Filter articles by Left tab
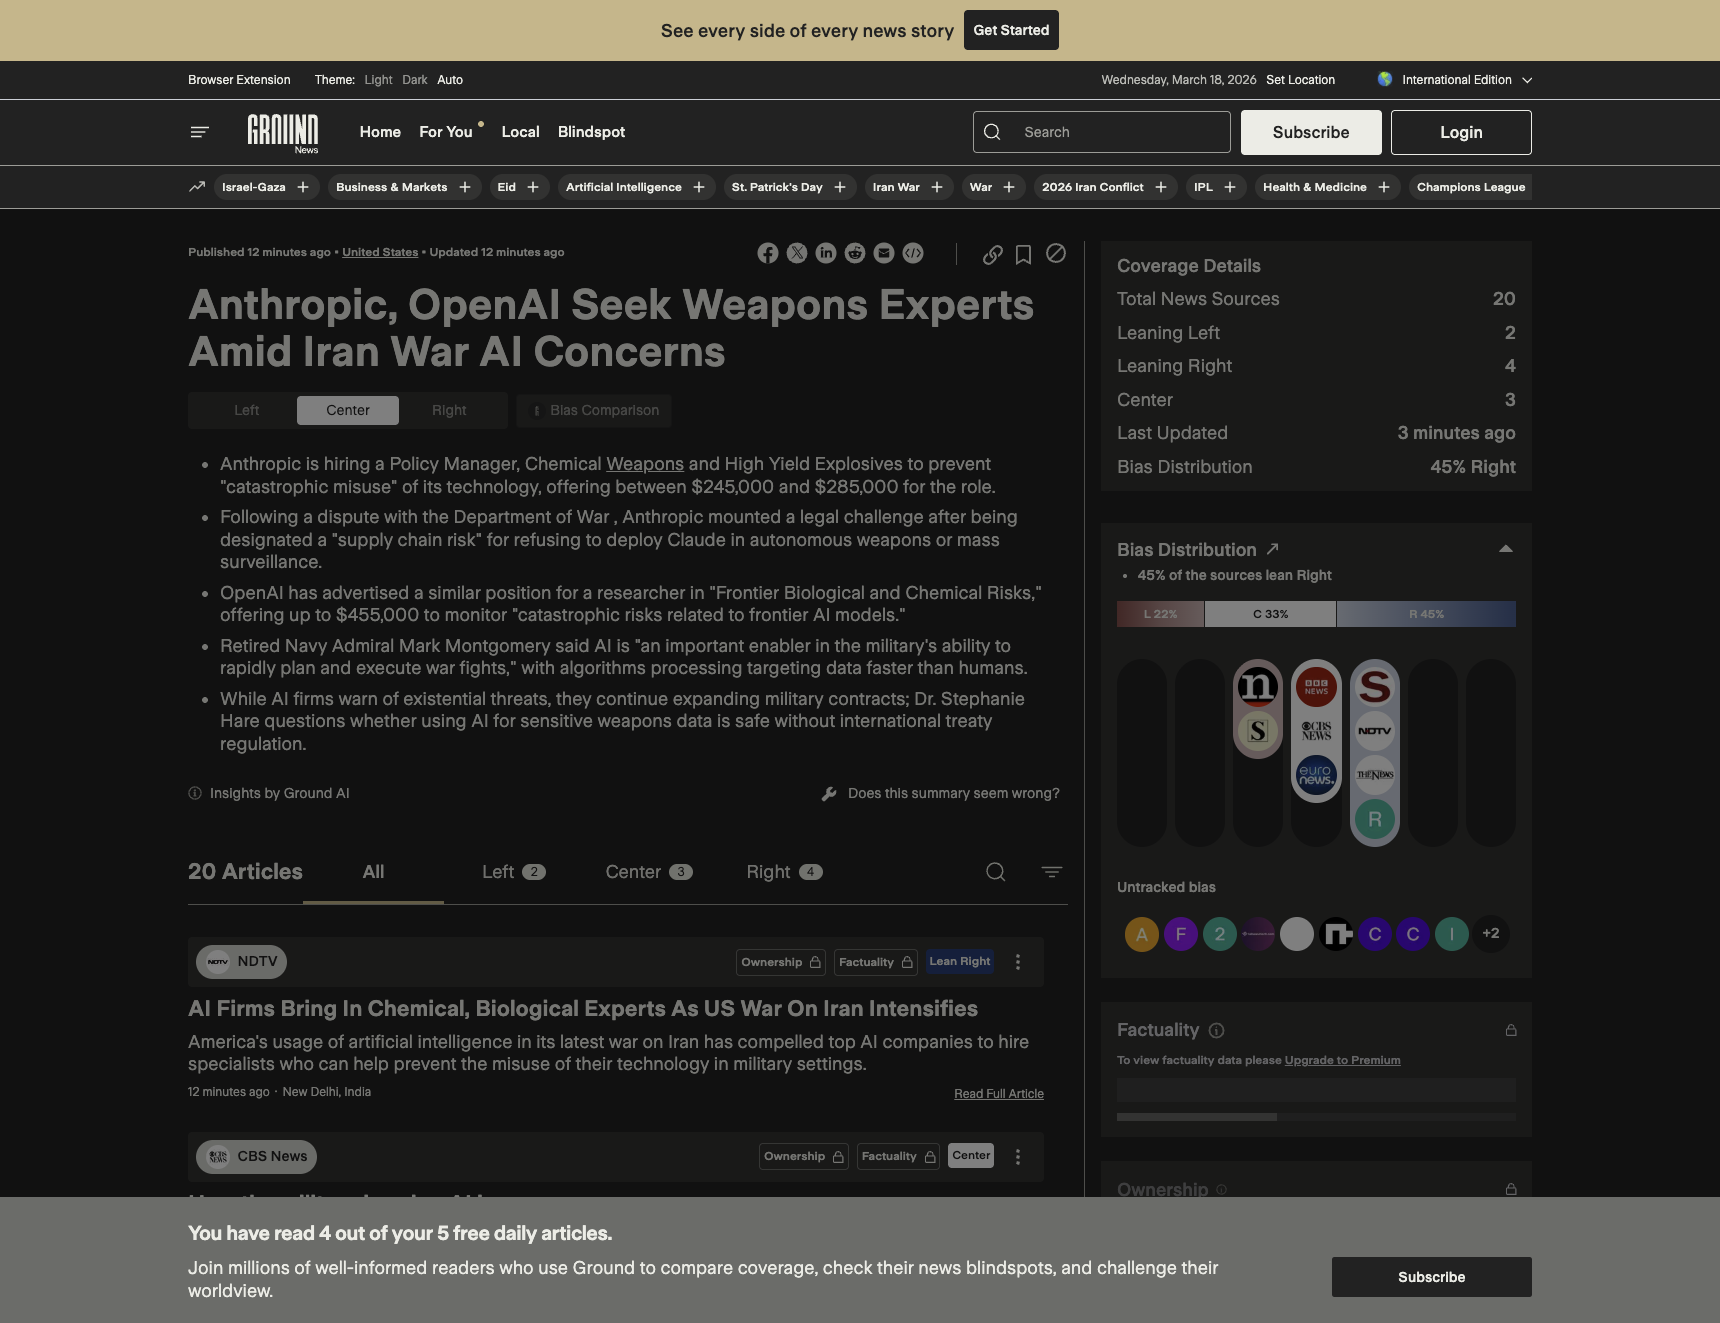Viewport: 1720px width, 1323px height. click(x=513, y=872)
